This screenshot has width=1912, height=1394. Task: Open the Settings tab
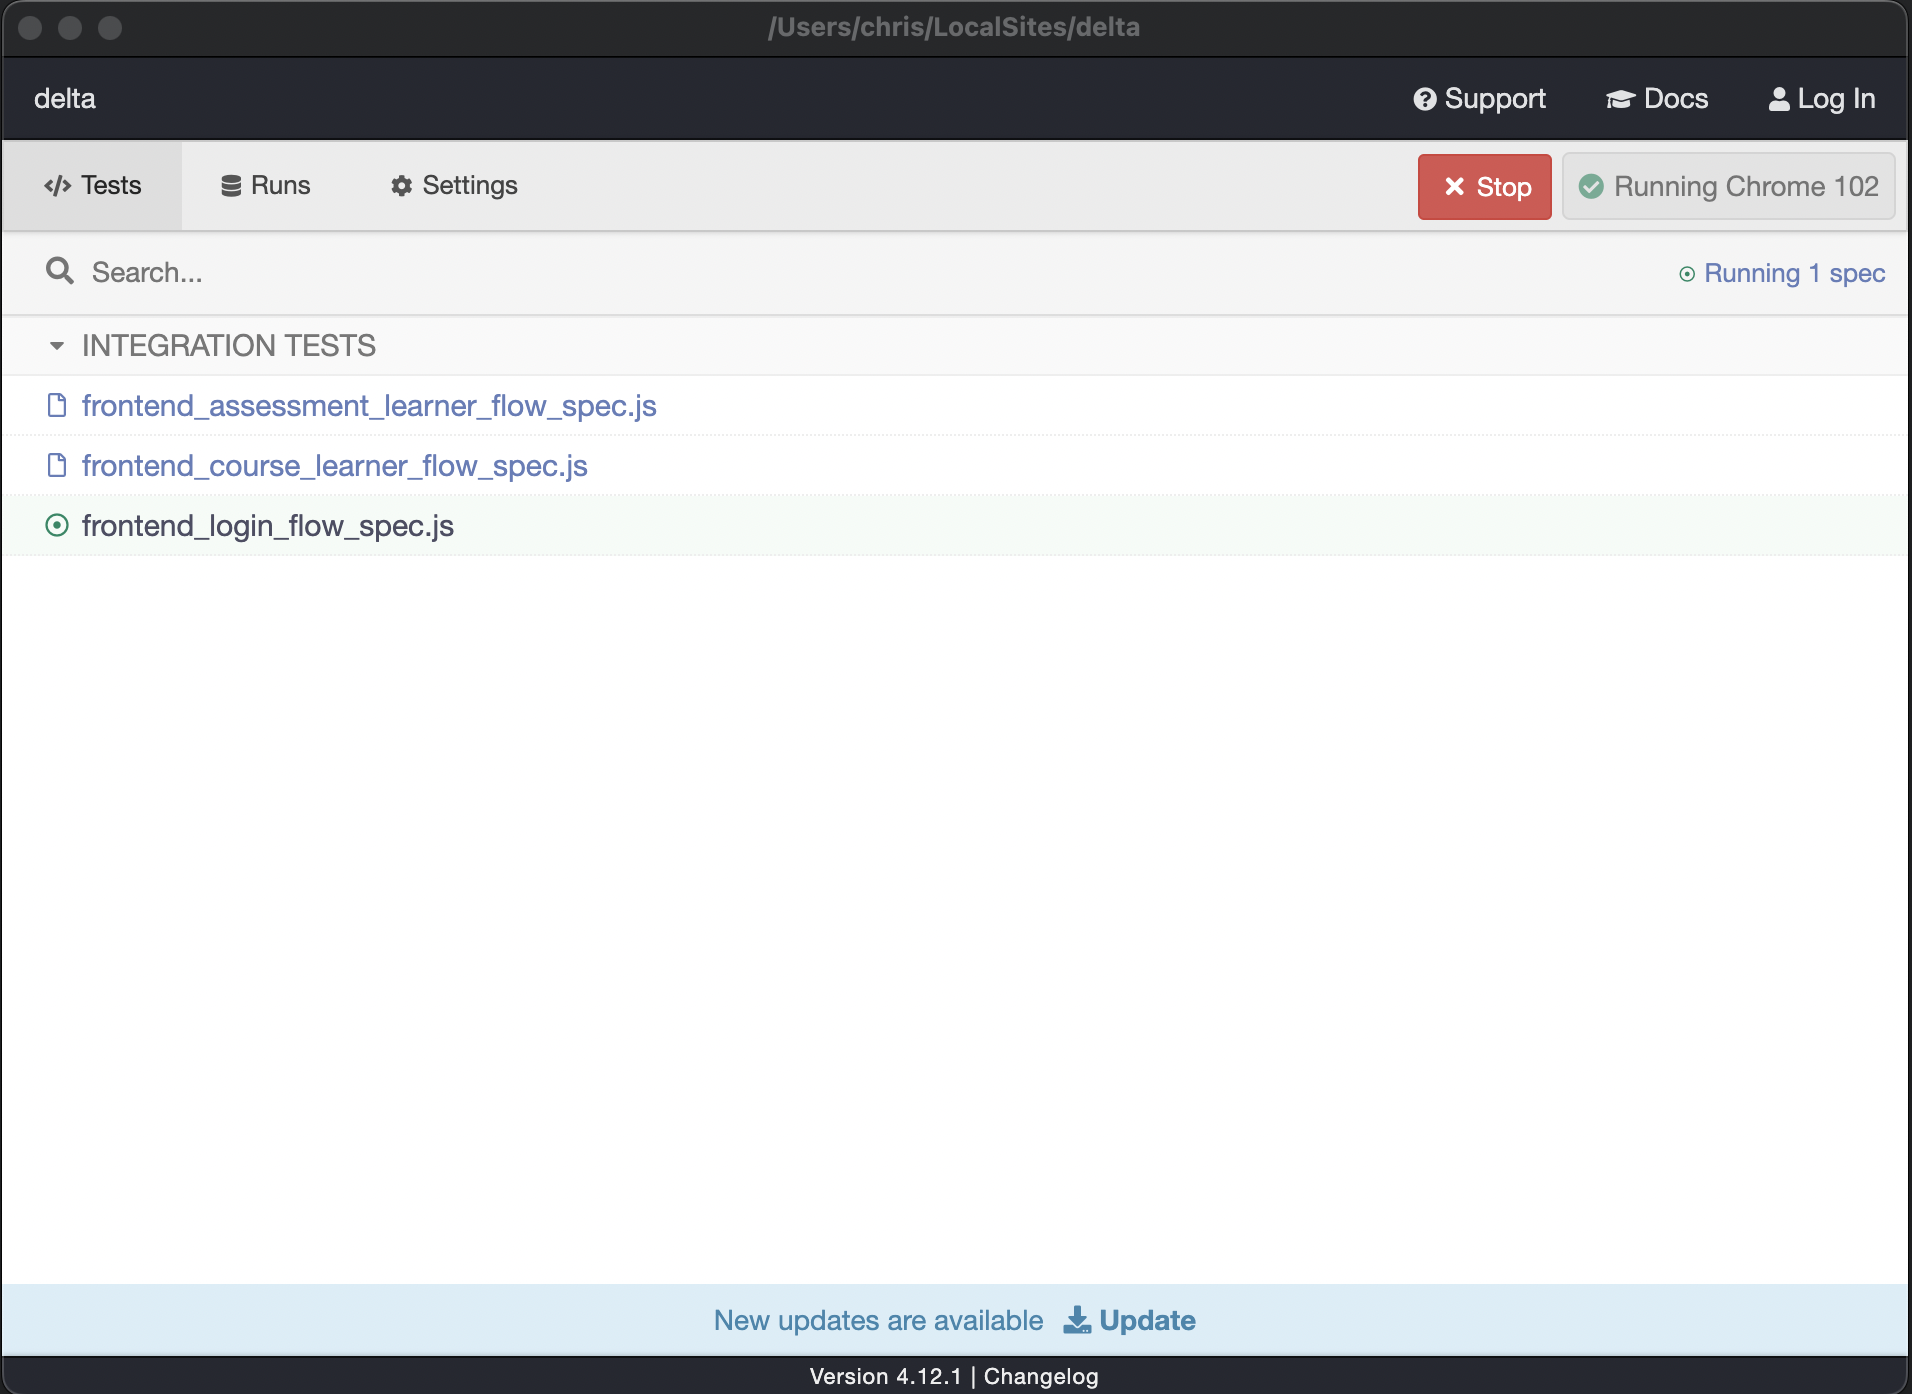[454, 186]
